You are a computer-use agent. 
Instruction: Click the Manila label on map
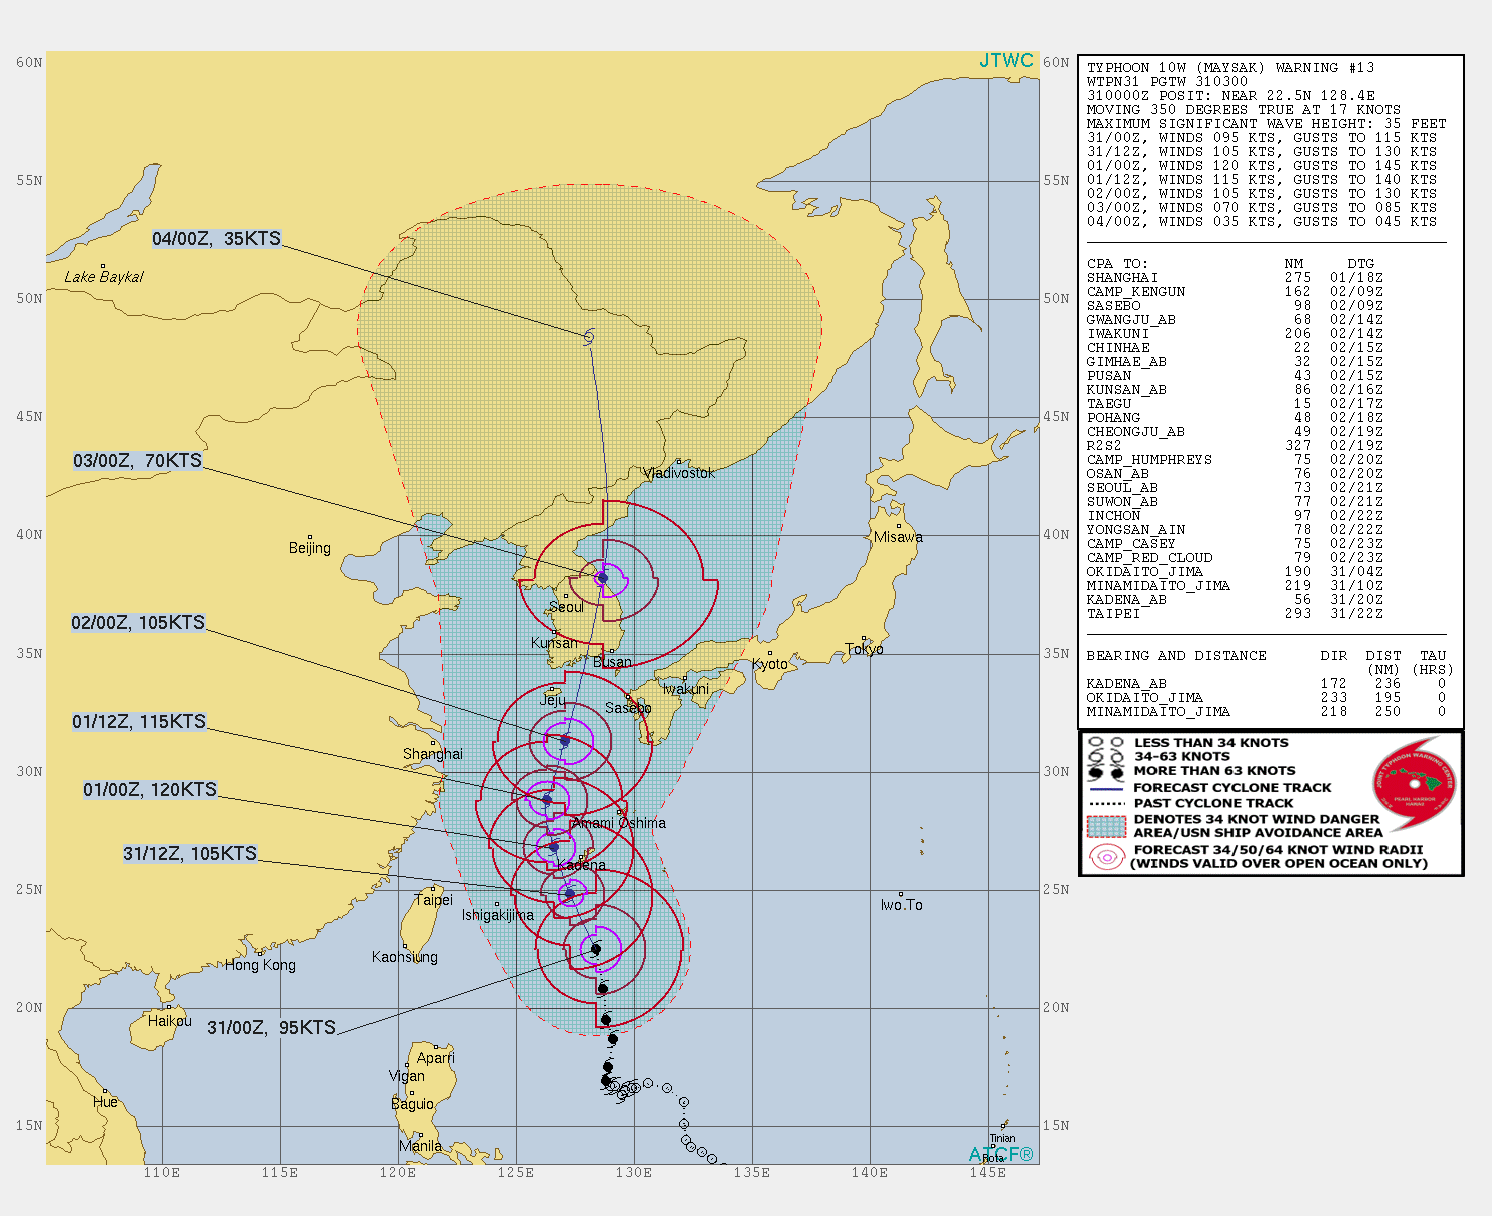[420, 1146]
